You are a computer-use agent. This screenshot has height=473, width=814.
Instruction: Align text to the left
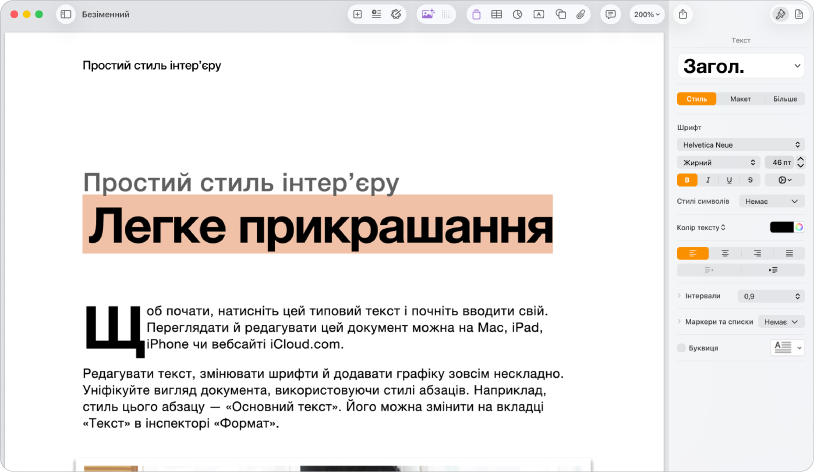(x=693, y=253)
